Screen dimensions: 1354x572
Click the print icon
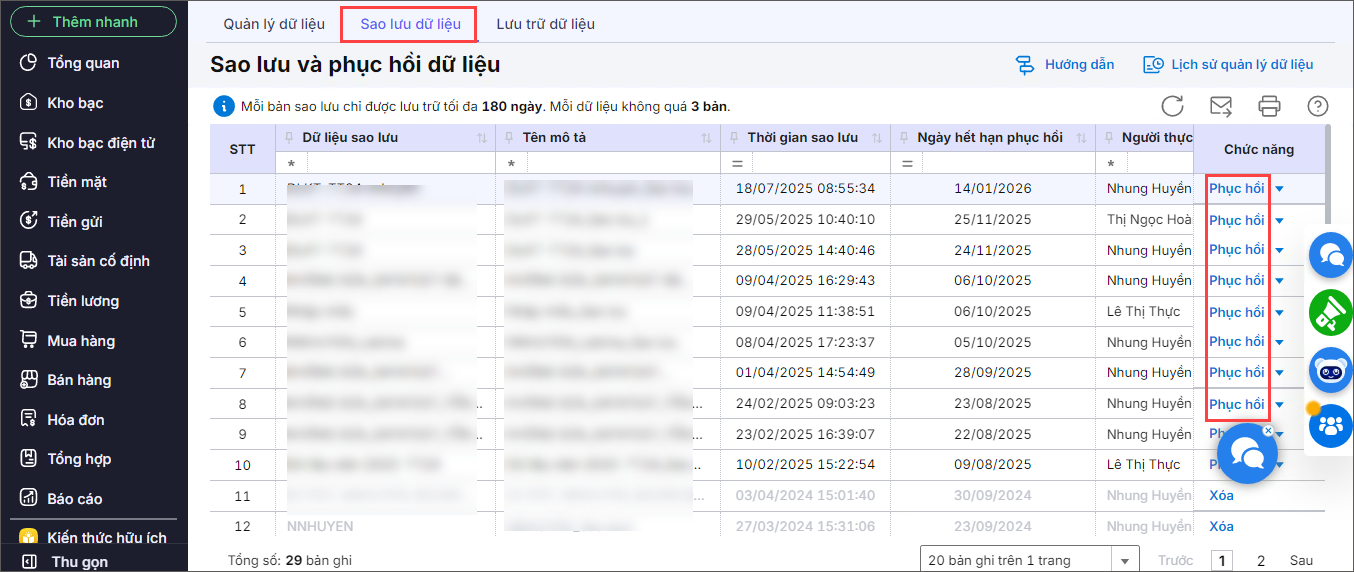1269,106
